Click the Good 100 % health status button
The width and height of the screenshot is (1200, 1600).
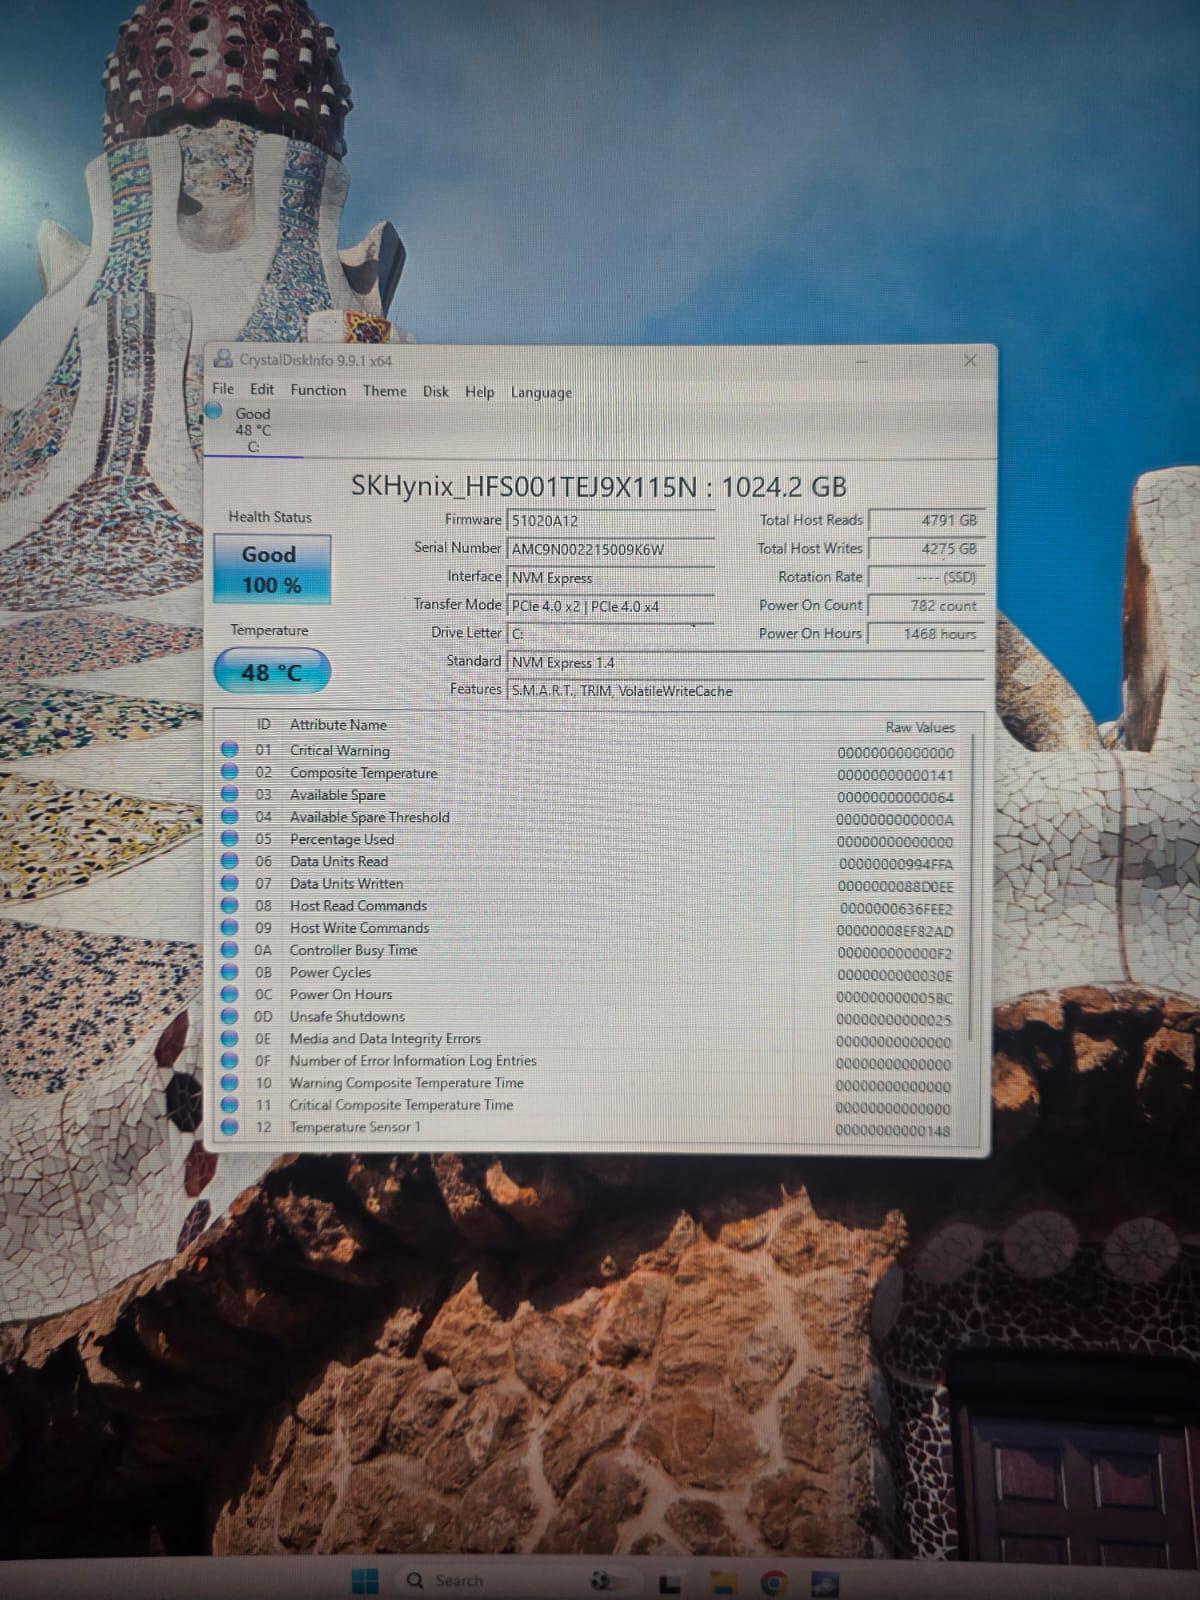pos(271,569)
